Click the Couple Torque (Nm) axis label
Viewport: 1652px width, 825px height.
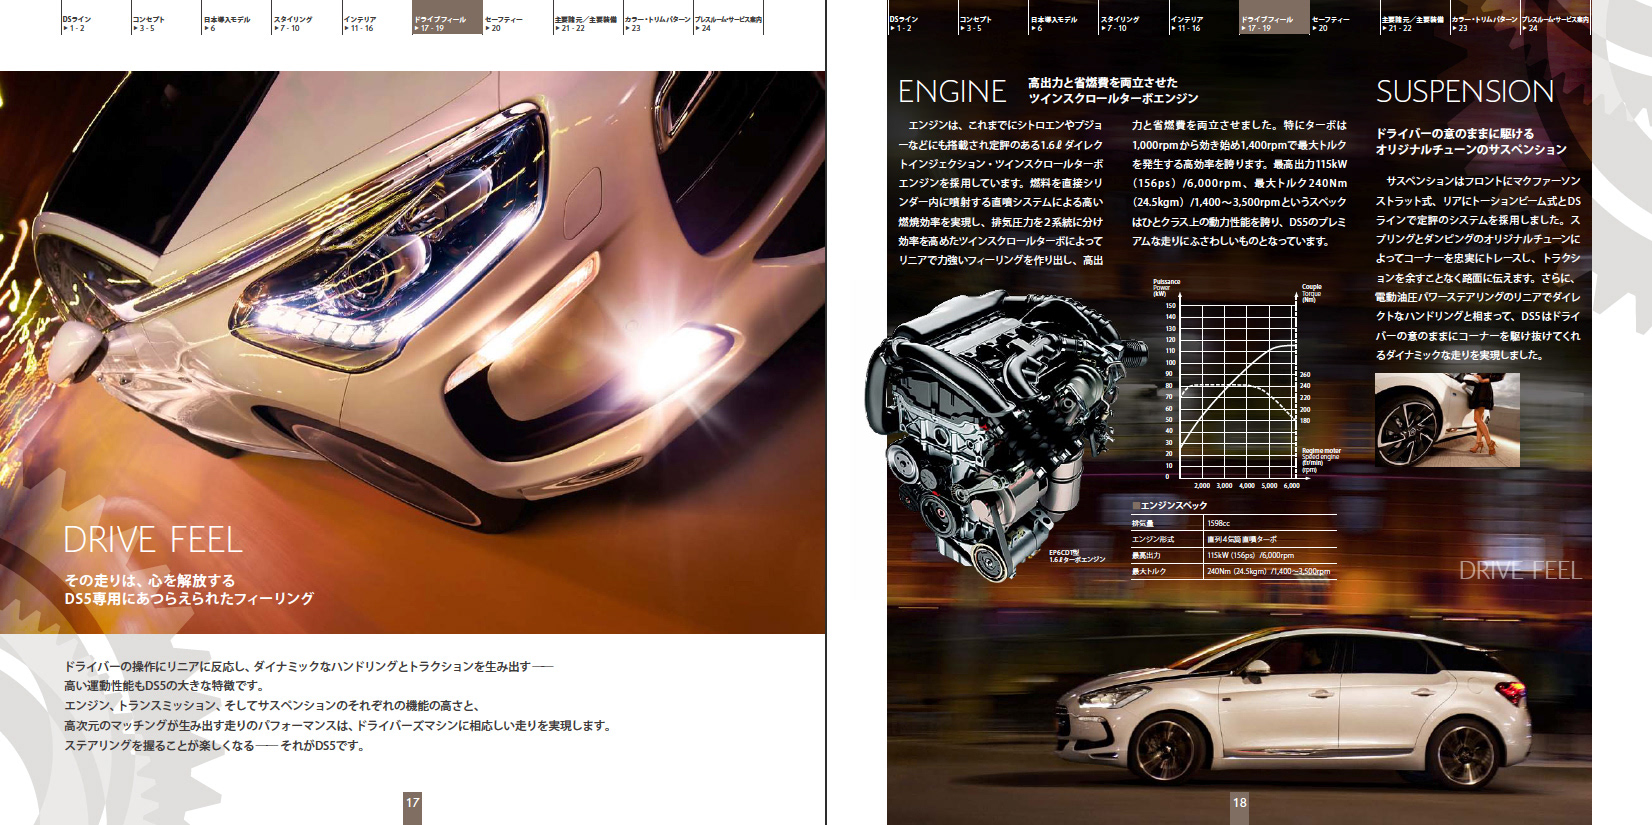(1312, 293)
